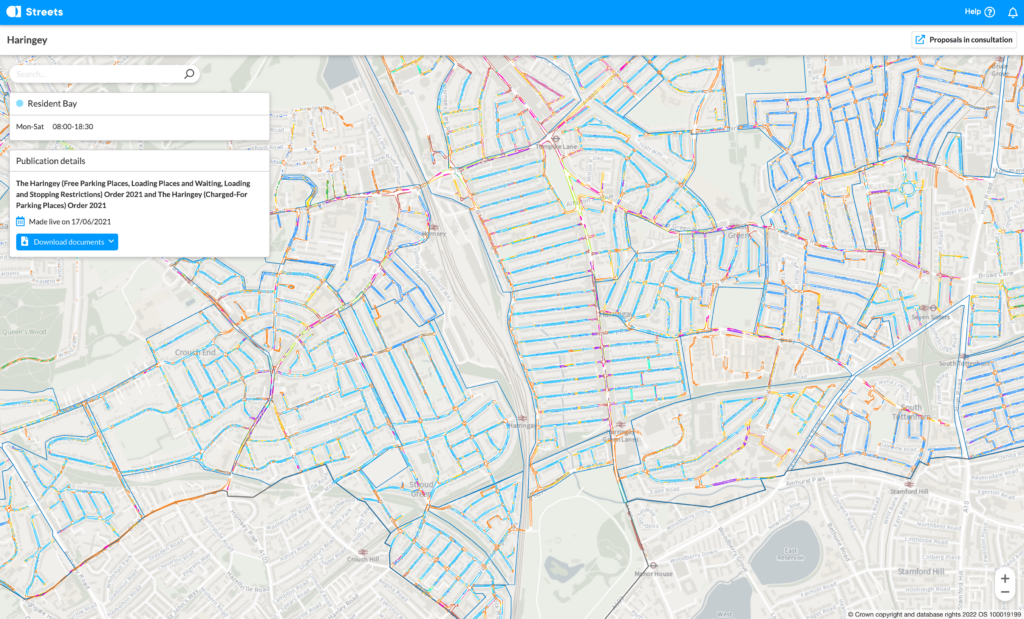
Task: Click the Streets logo icon
Action: pos(11,11)
